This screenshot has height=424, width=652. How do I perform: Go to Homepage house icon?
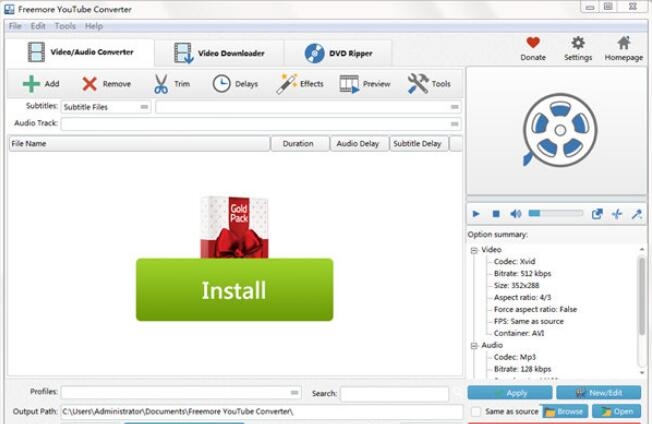pyautogui.click(x=623, y=42)
